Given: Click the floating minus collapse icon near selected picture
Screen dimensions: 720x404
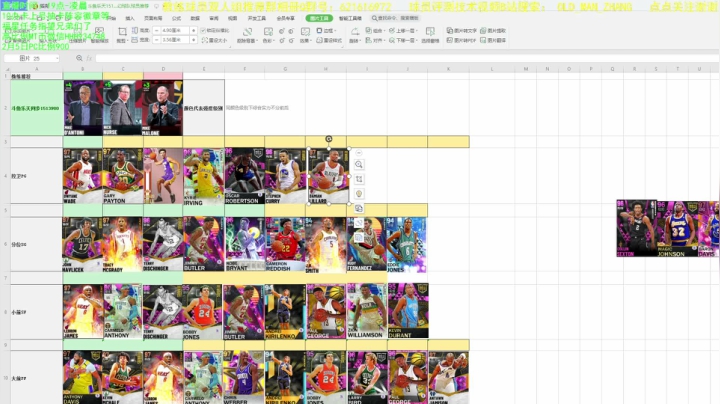Looking at the screenshot, I should 359,152.
